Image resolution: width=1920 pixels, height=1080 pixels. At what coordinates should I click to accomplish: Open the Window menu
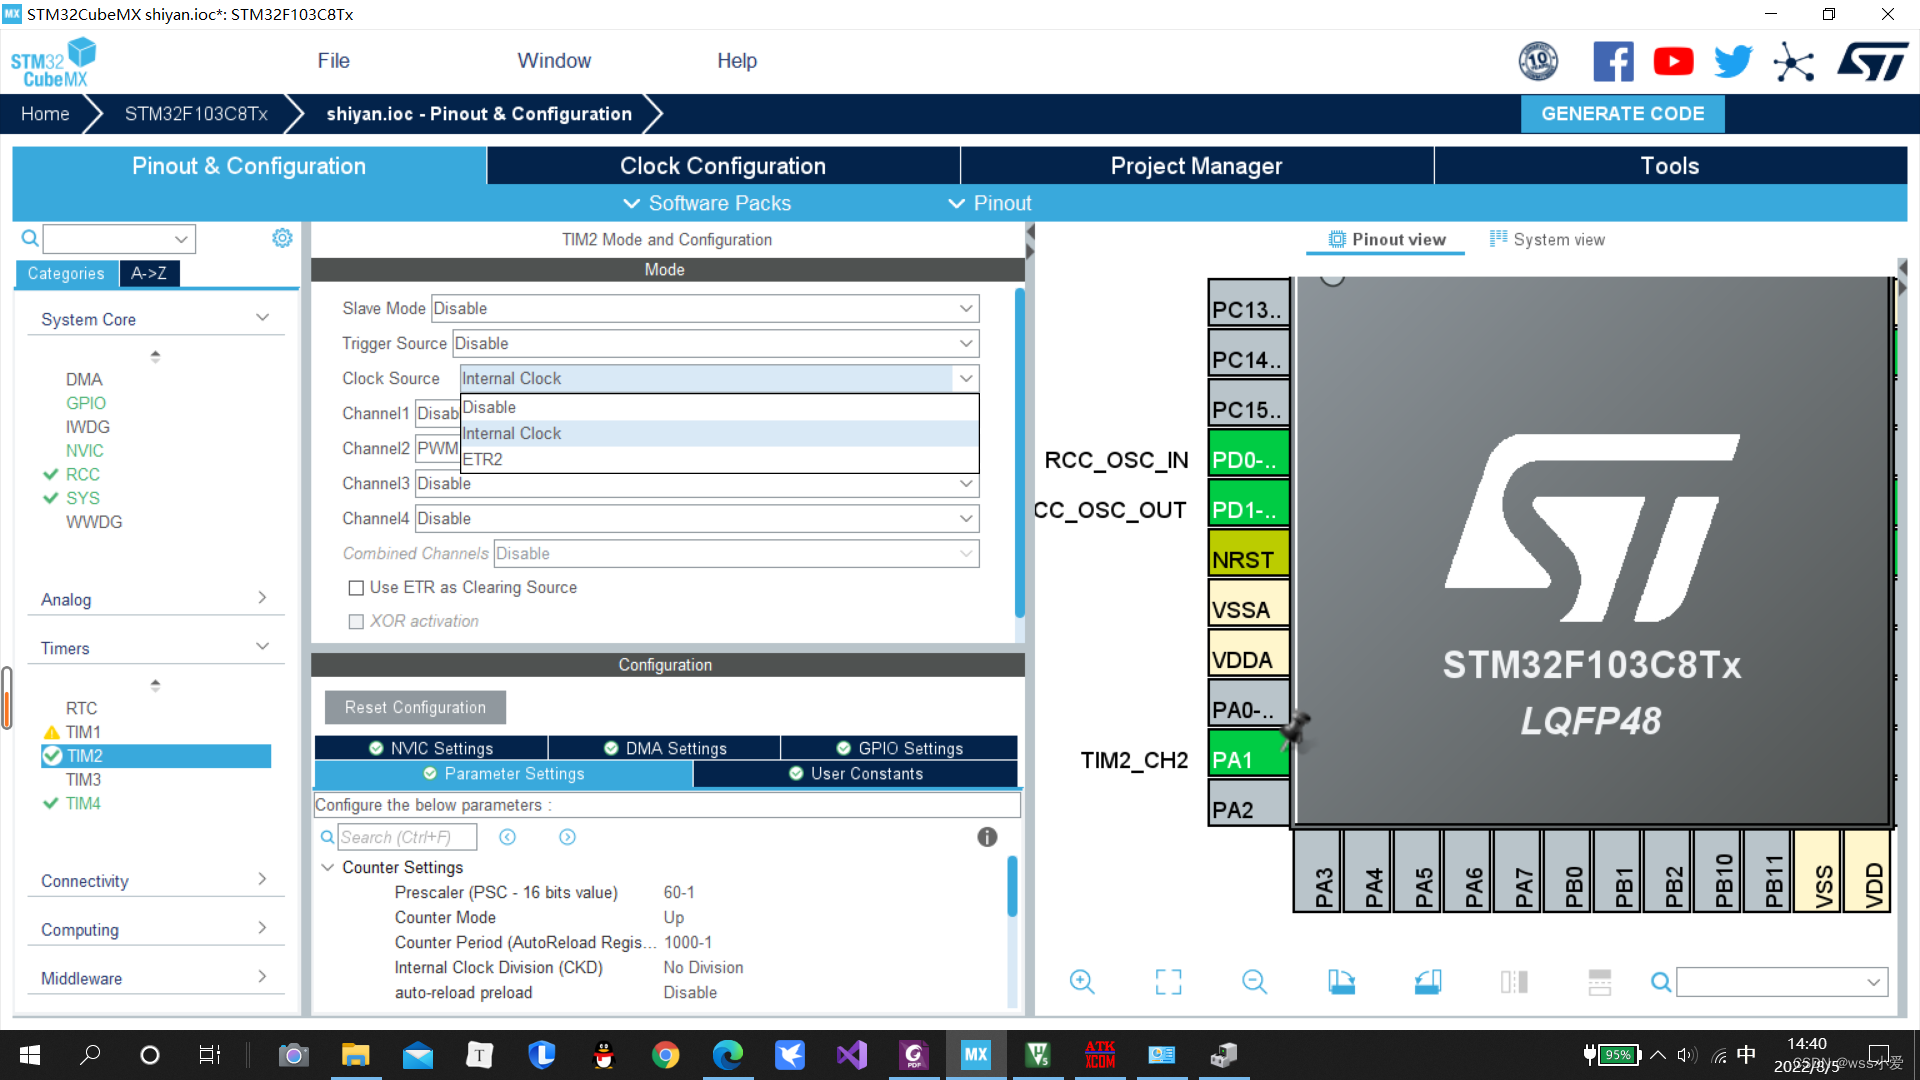tap(554, 61)
